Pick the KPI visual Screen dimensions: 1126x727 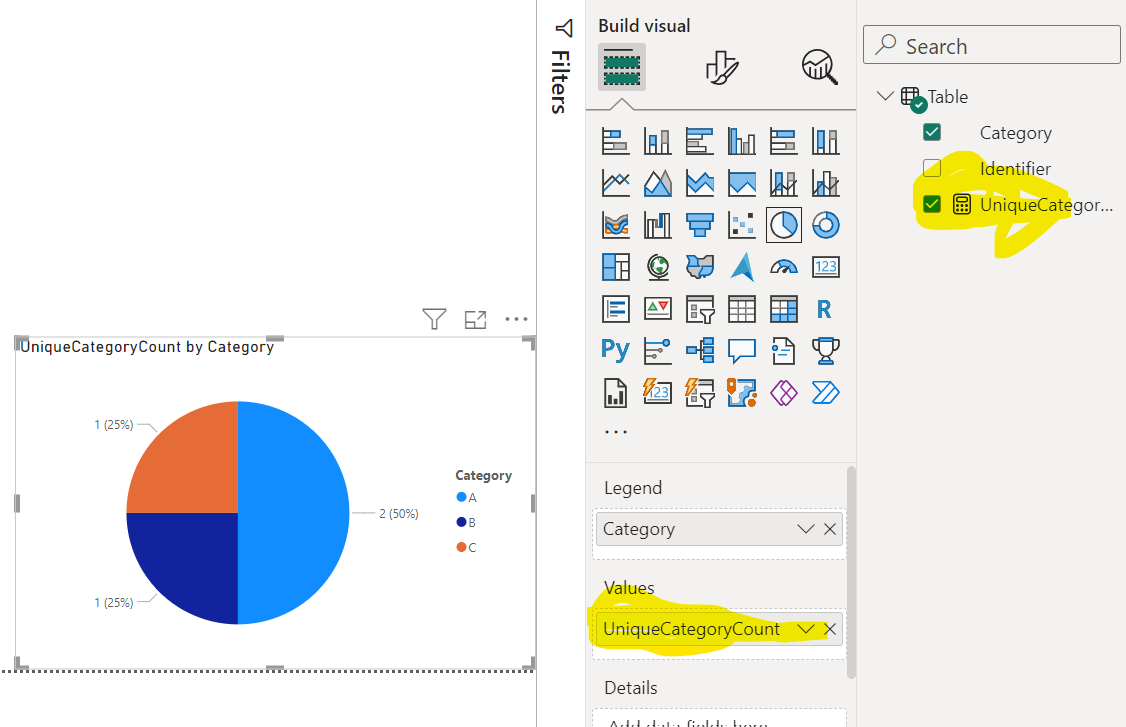(657, 309)
